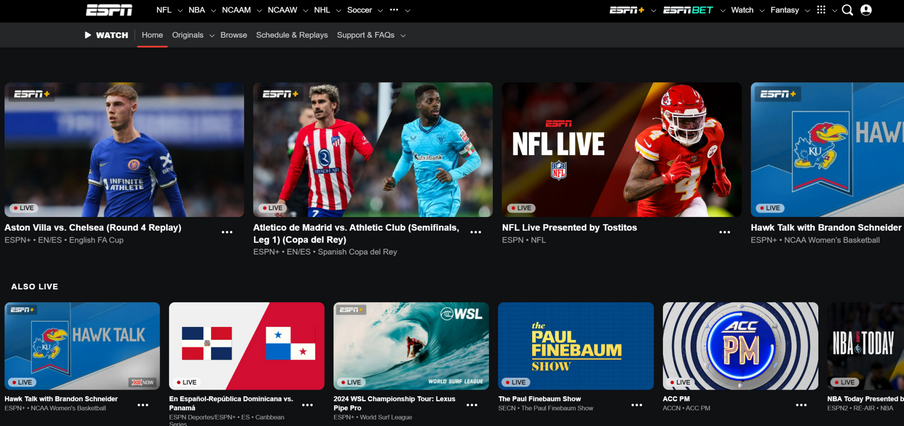Open The Paul Finebaum Show title link

tap(540, 399)
